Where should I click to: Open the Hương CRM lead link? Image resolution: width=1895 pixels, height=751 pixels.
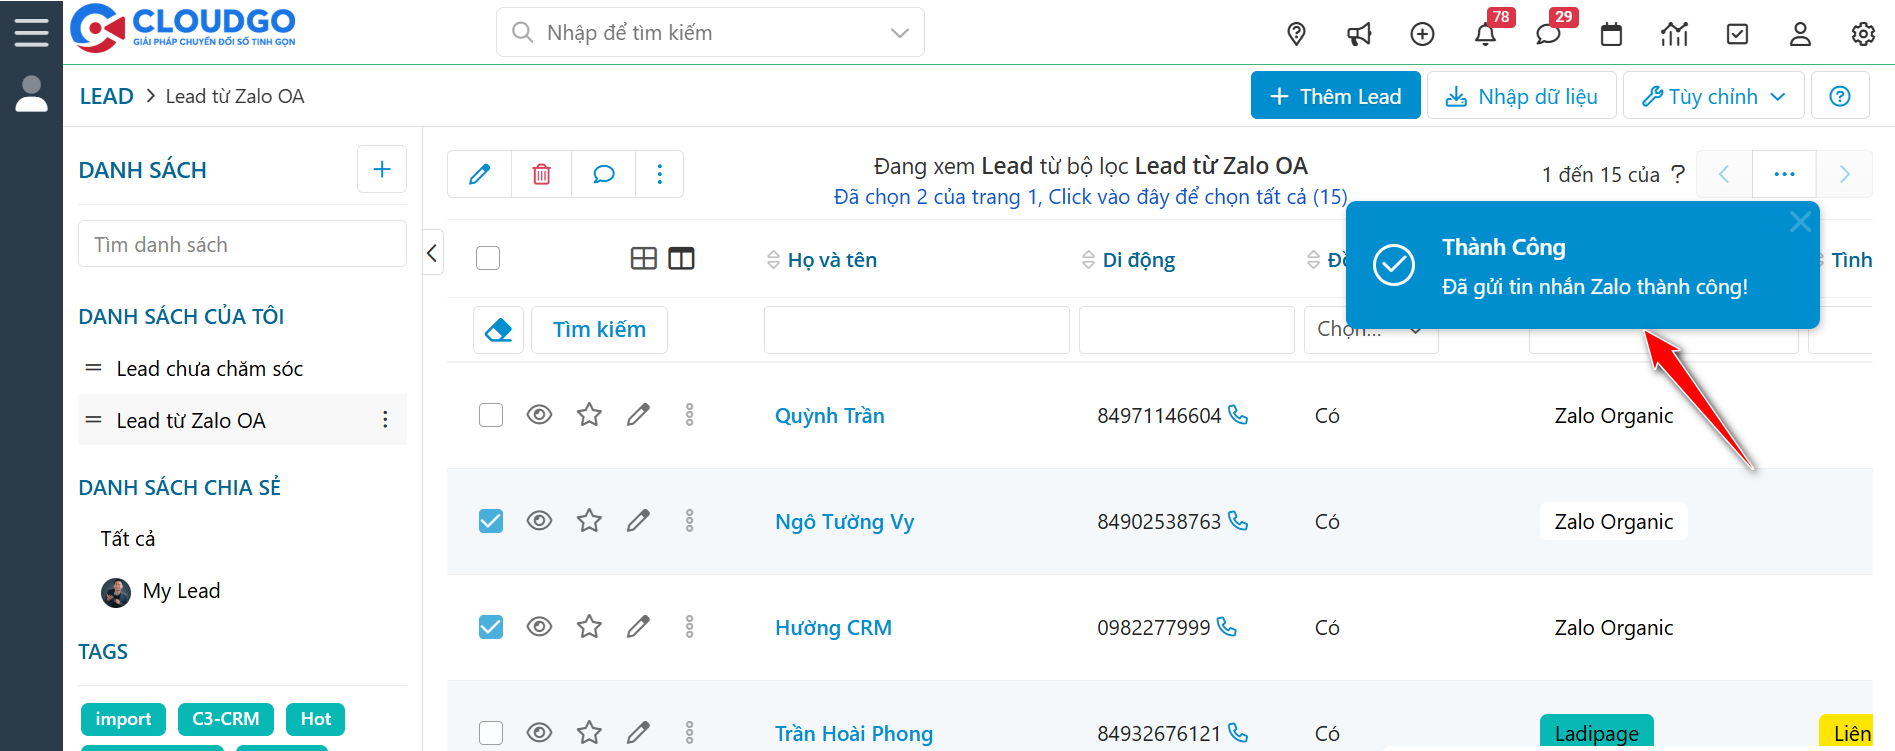pos(833,628)
